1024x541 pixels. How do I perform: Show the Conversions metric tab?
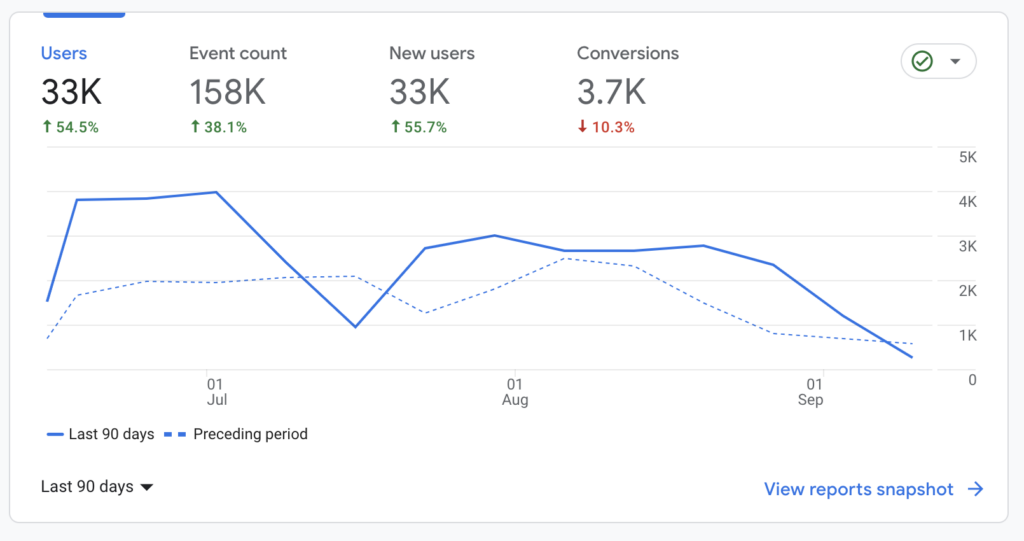tap(627, 54)
